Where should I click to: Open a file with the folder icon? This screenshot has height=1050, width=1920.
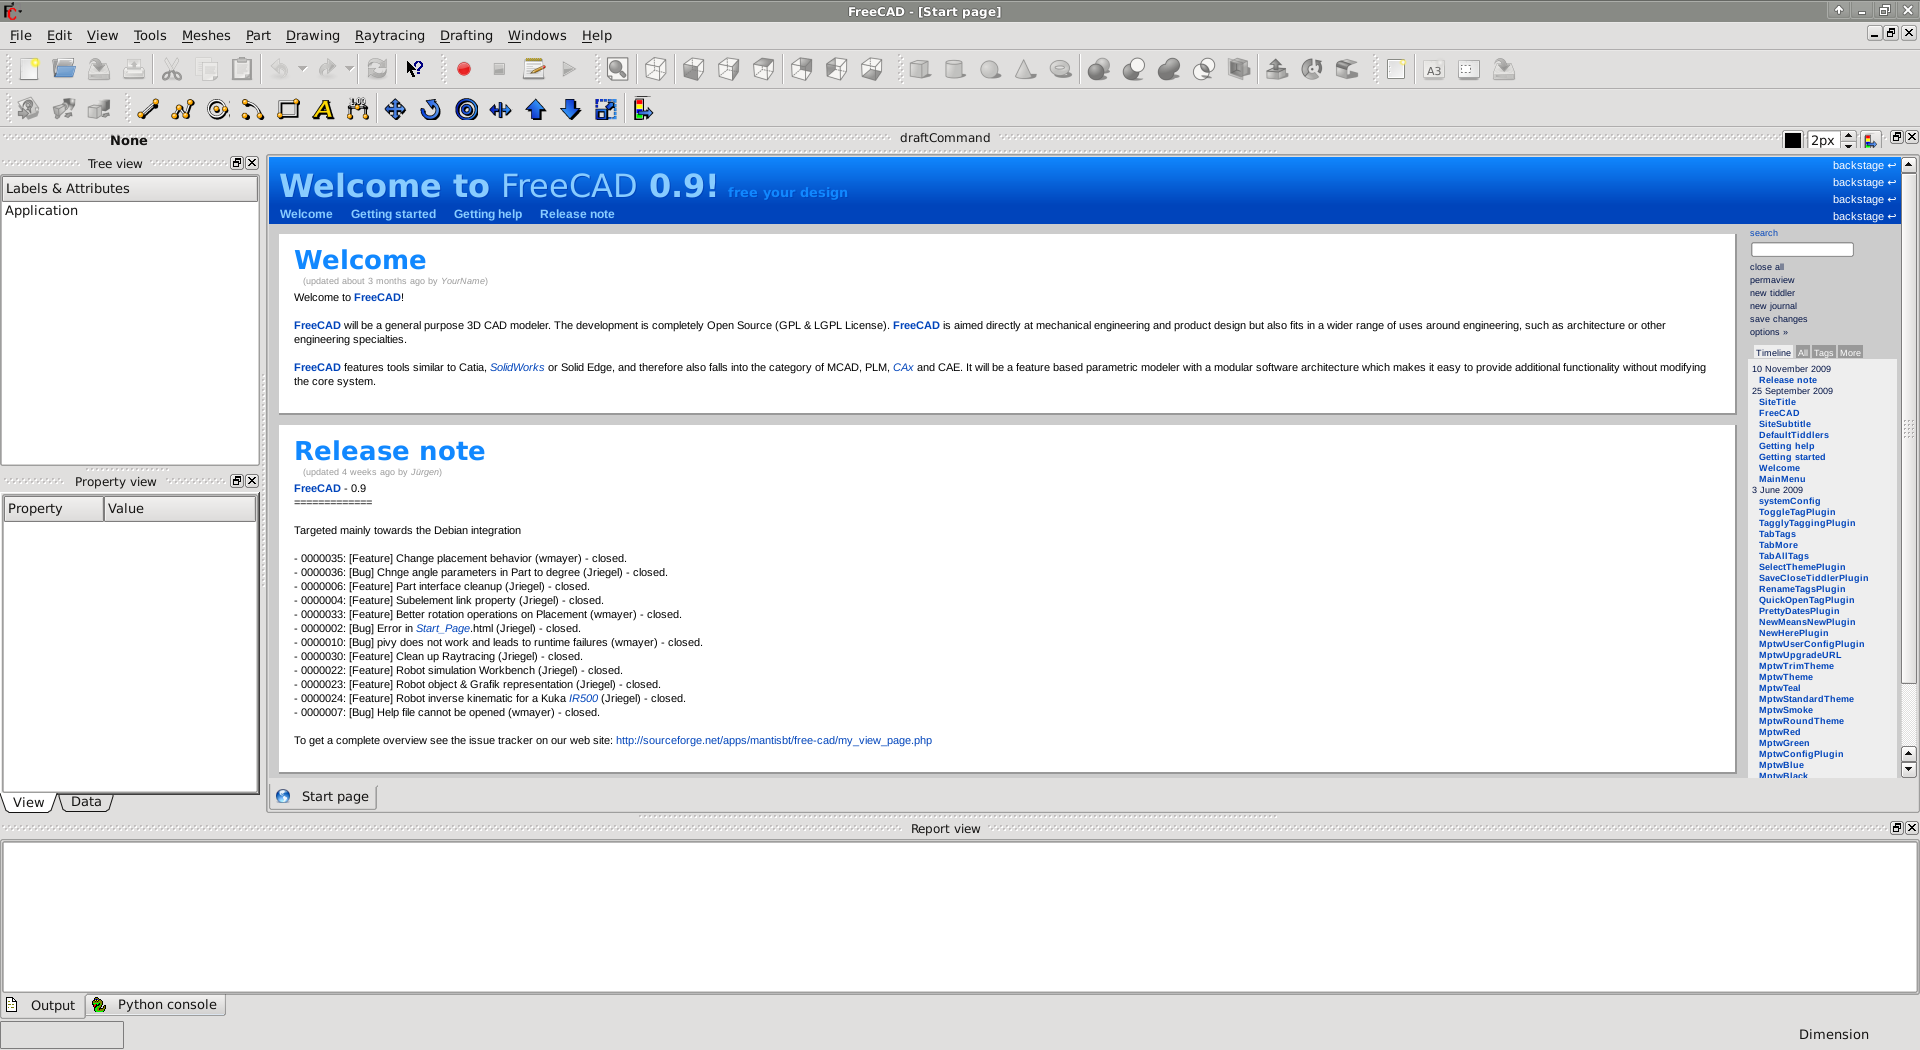pos(64,69)
